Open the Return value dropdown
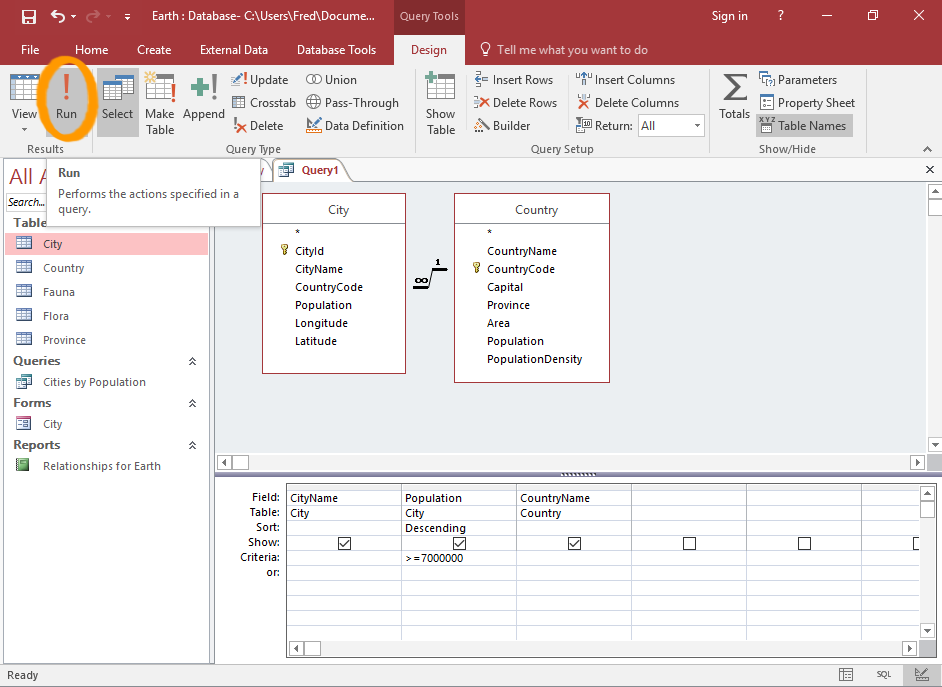 click(697, 126)
